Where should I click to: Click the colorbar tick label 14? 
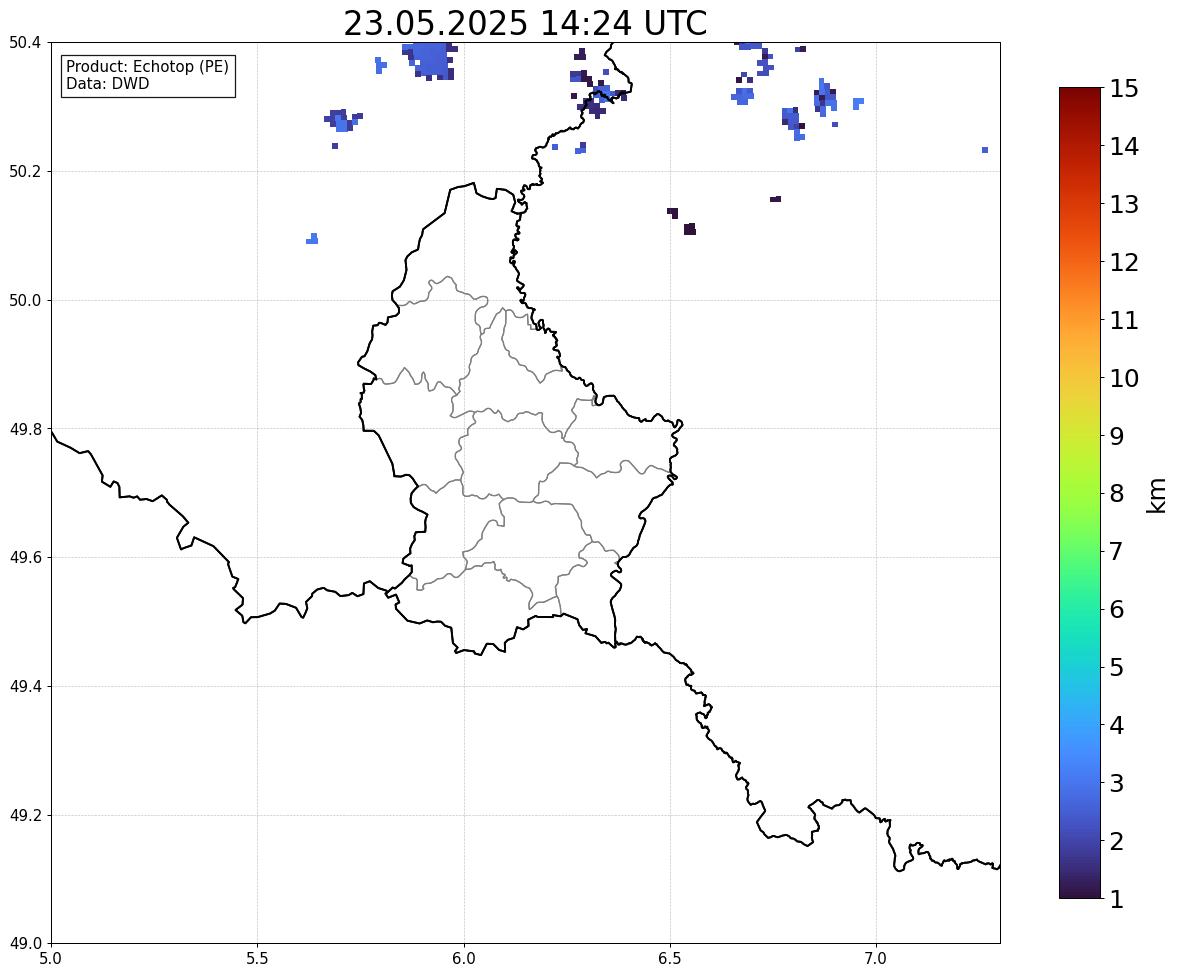(x=1124, y=147)
